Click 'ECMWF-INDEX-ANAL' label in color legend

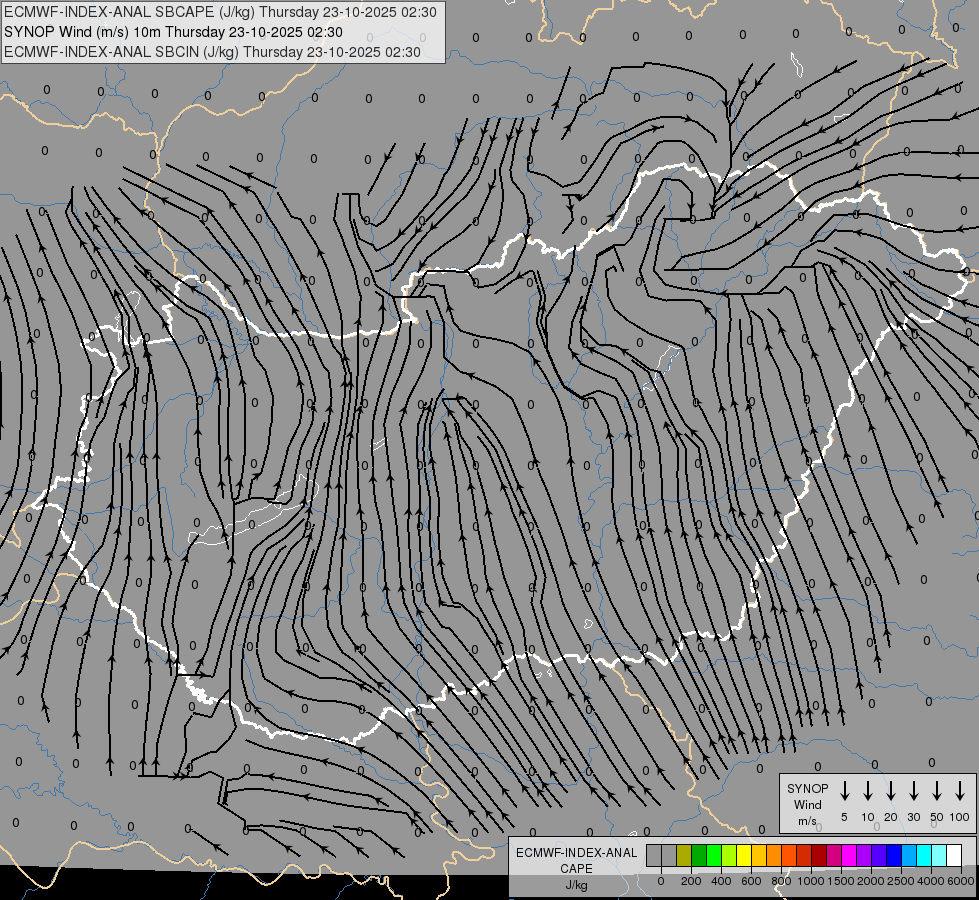[576, 853]
